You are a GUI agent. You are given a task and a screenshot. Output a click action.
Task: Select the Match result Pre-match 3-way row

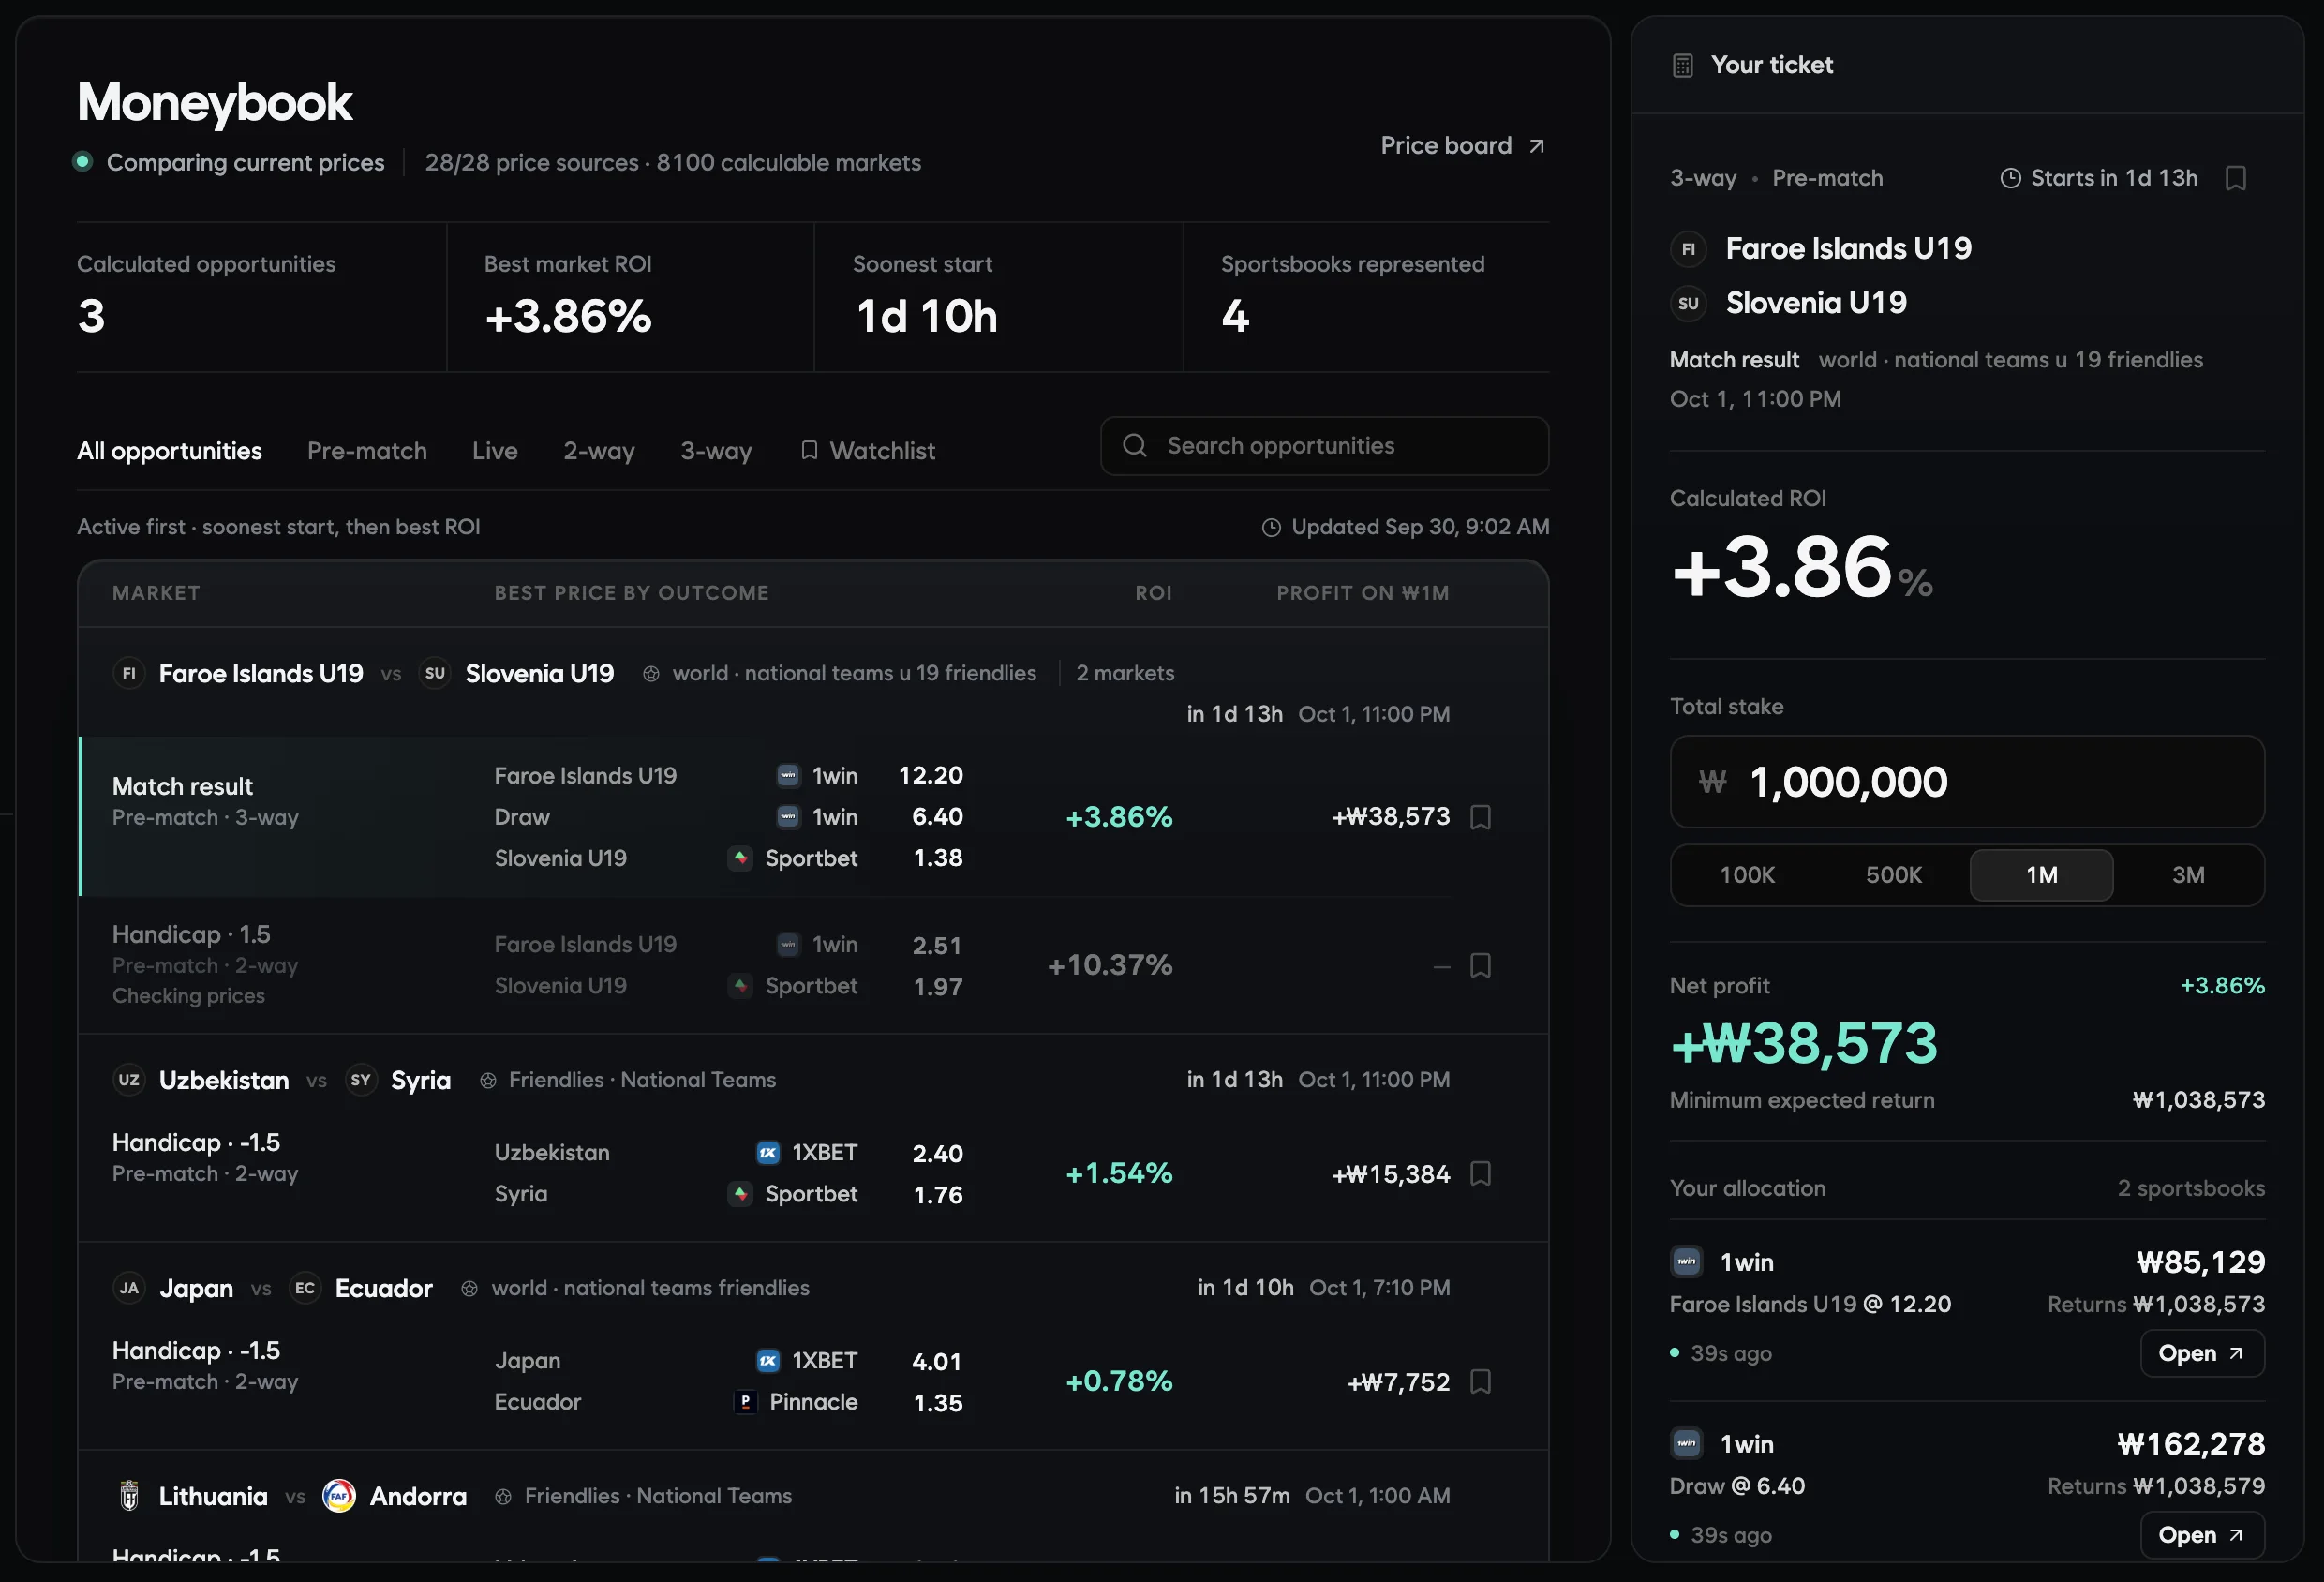point(814,817)
